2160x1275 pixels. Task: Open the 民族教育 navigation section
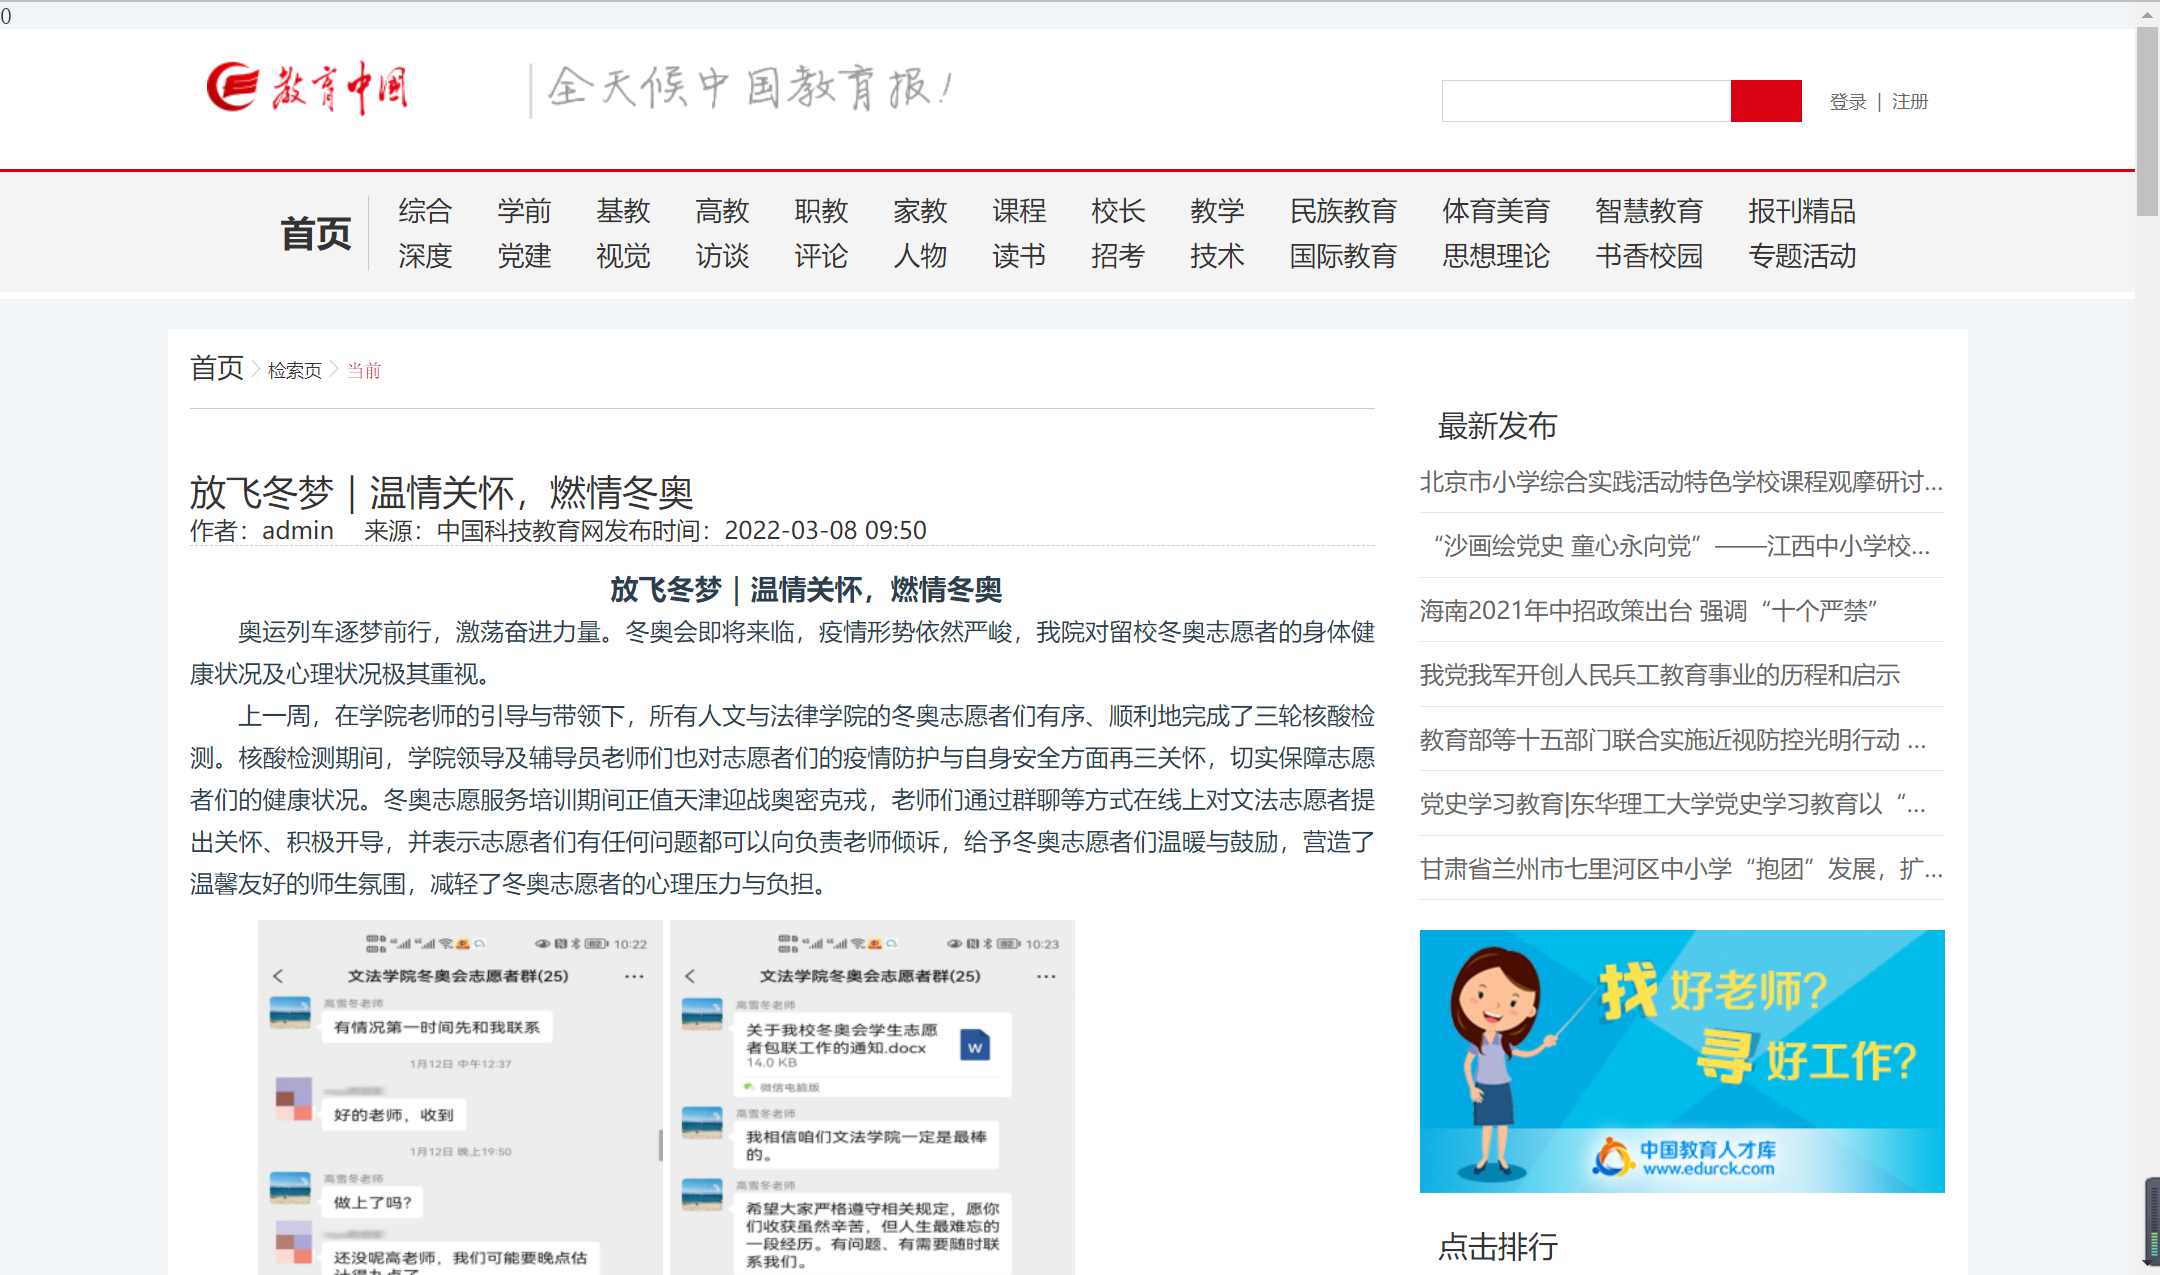(x=1342, y=211)
